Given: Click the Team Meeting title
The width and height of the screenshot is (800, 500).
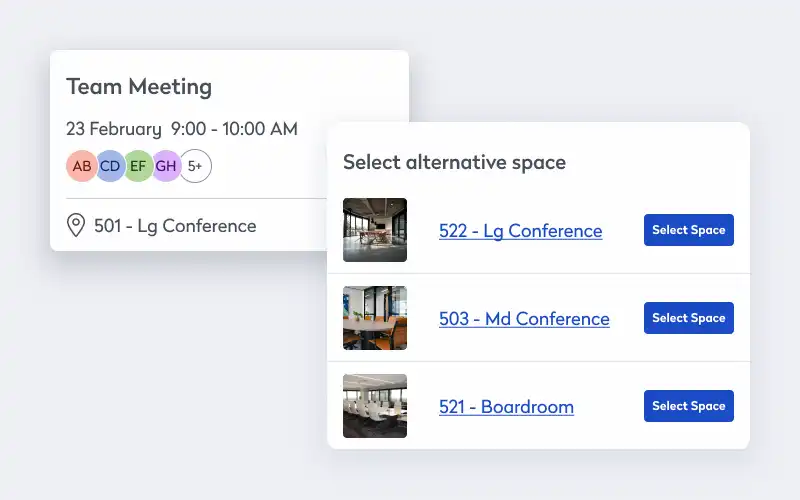Looking at the screenshot, I should click(139, 87).
